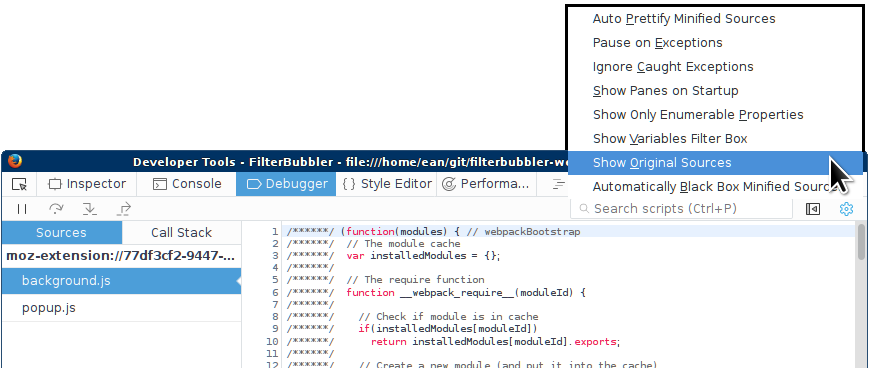Enable Show Original Sources option
The width and height of the screenshot is (878, 368).
pos(715,163)
